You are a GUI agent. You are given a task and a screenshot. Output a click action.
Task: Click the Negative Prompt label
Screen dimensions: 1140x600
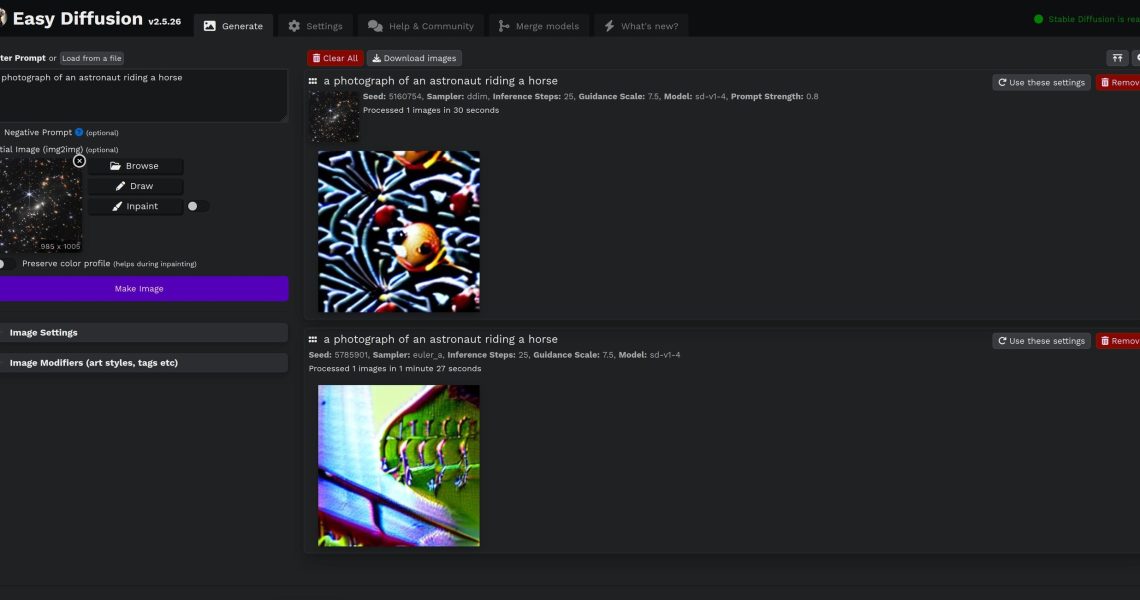38,132
